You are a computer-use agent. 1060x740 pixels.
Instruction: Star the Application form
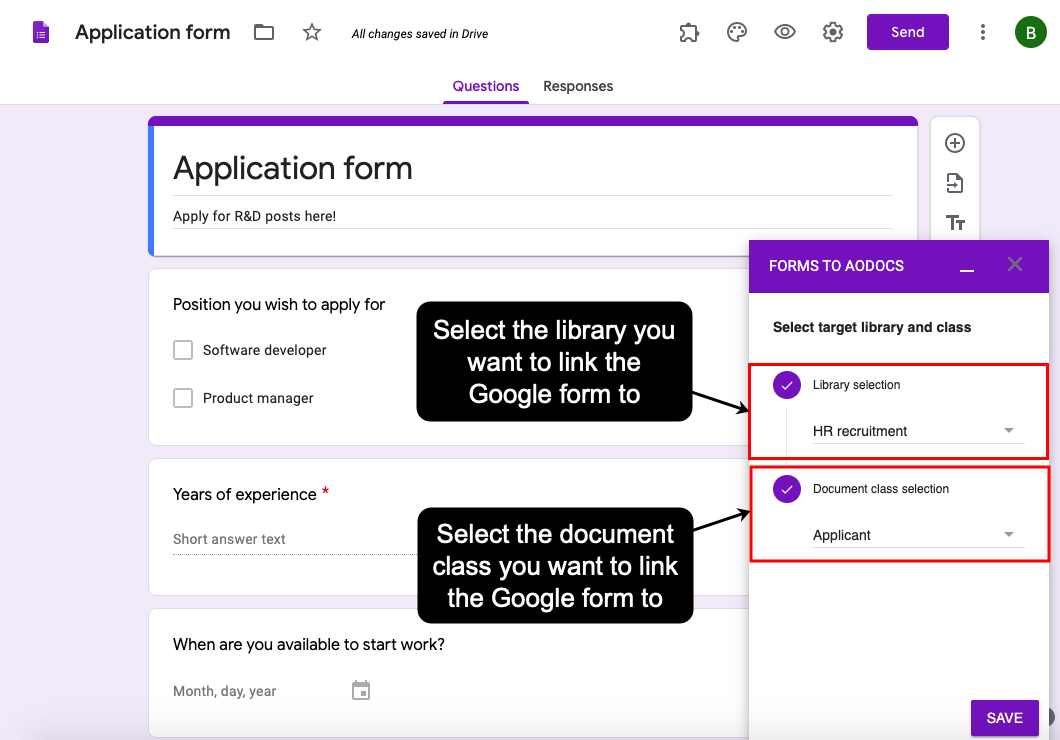312,32
